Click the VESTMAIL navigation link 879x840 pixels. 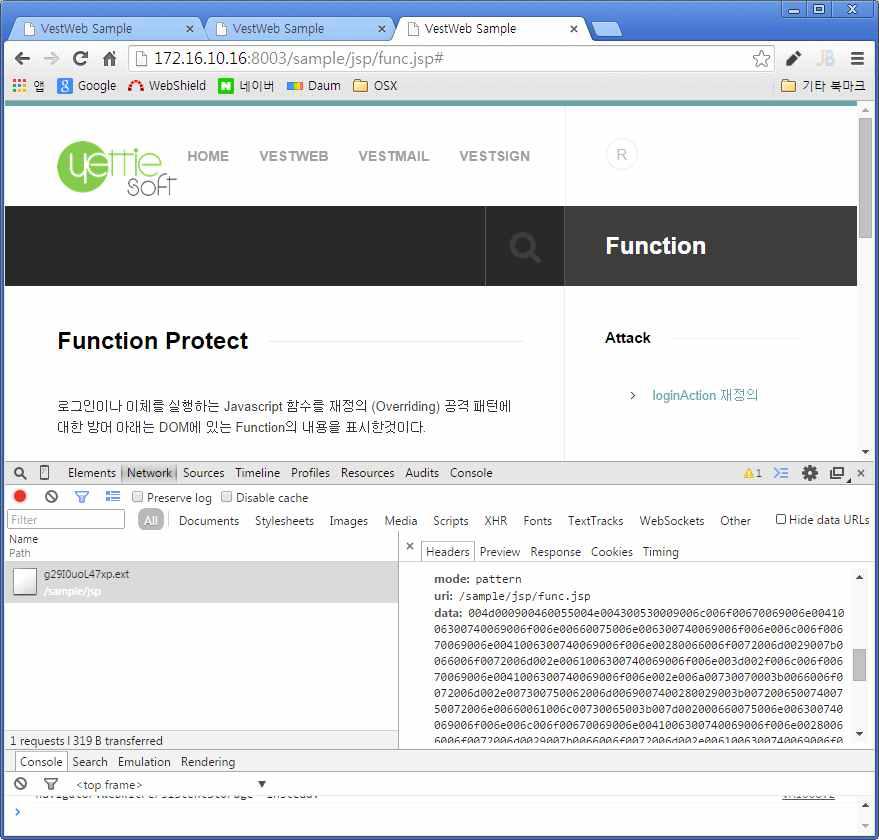393,156
